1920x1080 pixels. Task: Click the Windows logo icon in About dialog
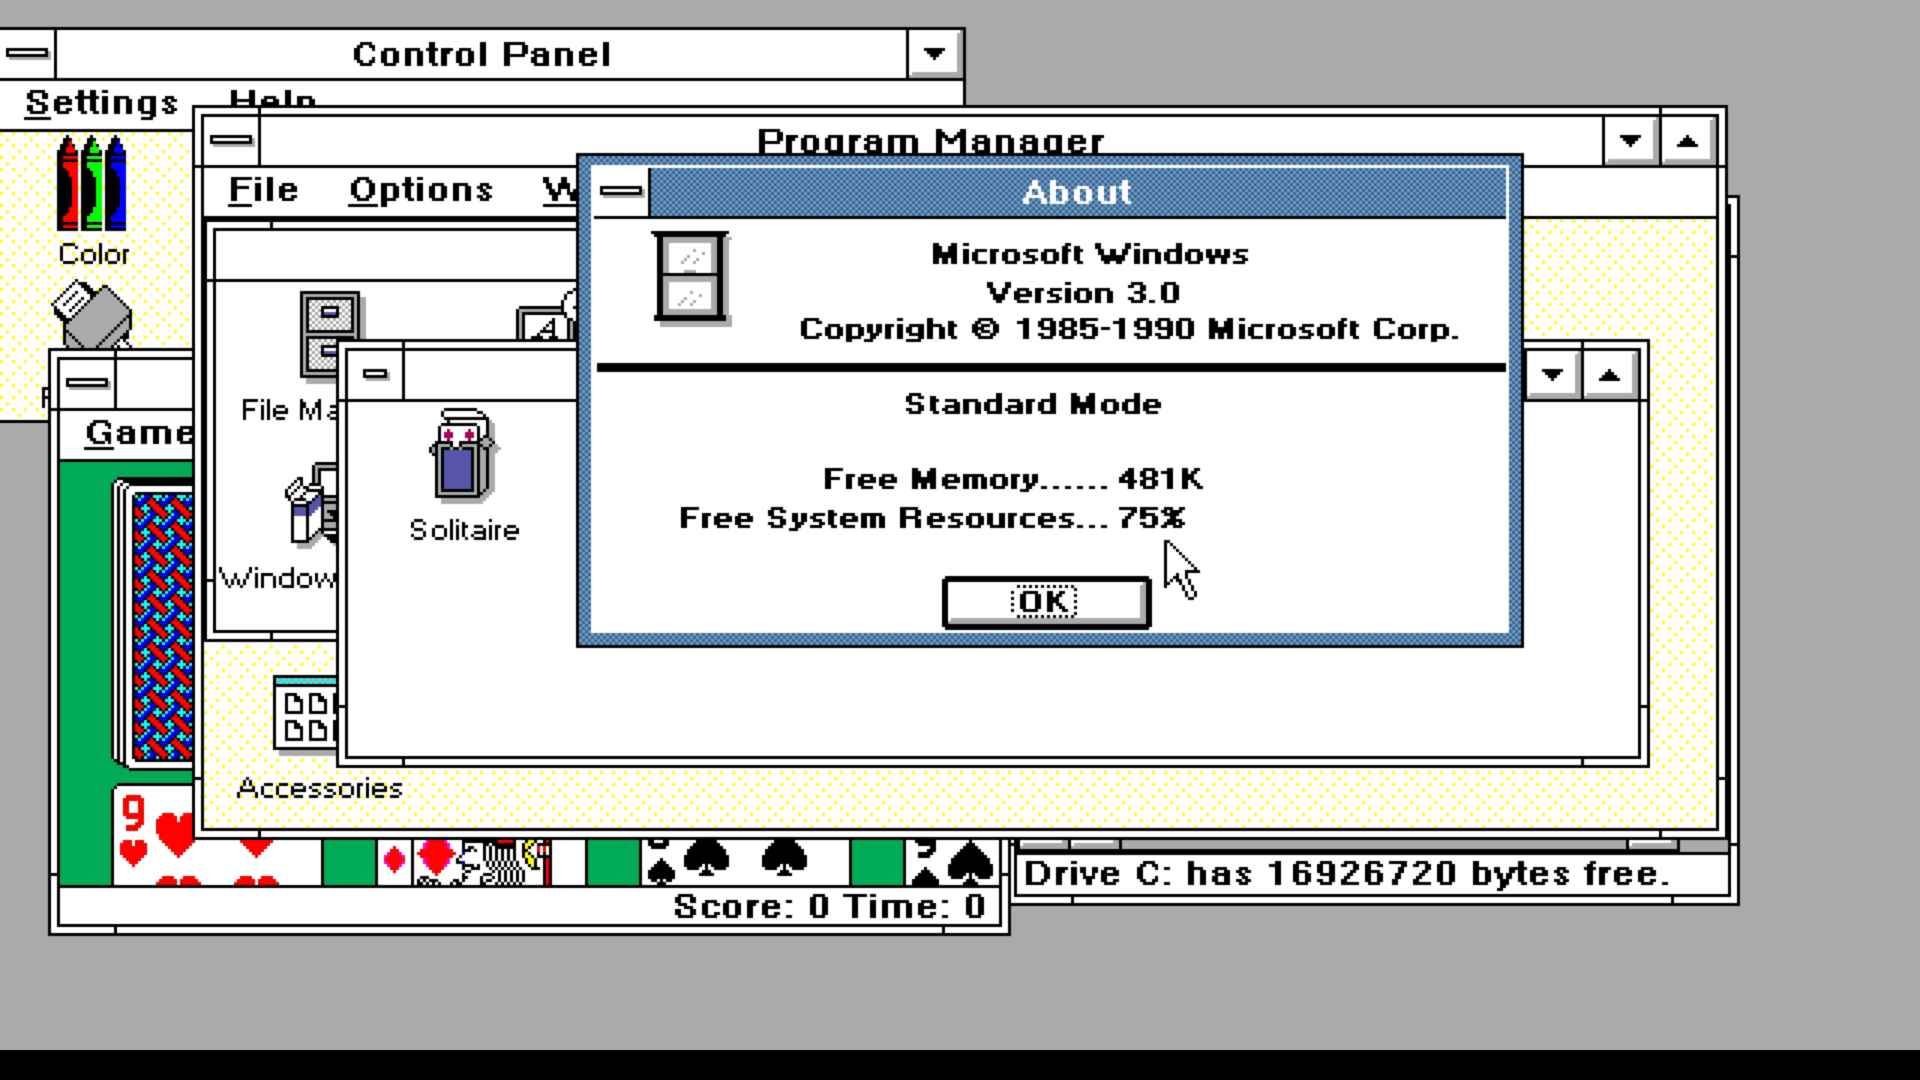690,277
